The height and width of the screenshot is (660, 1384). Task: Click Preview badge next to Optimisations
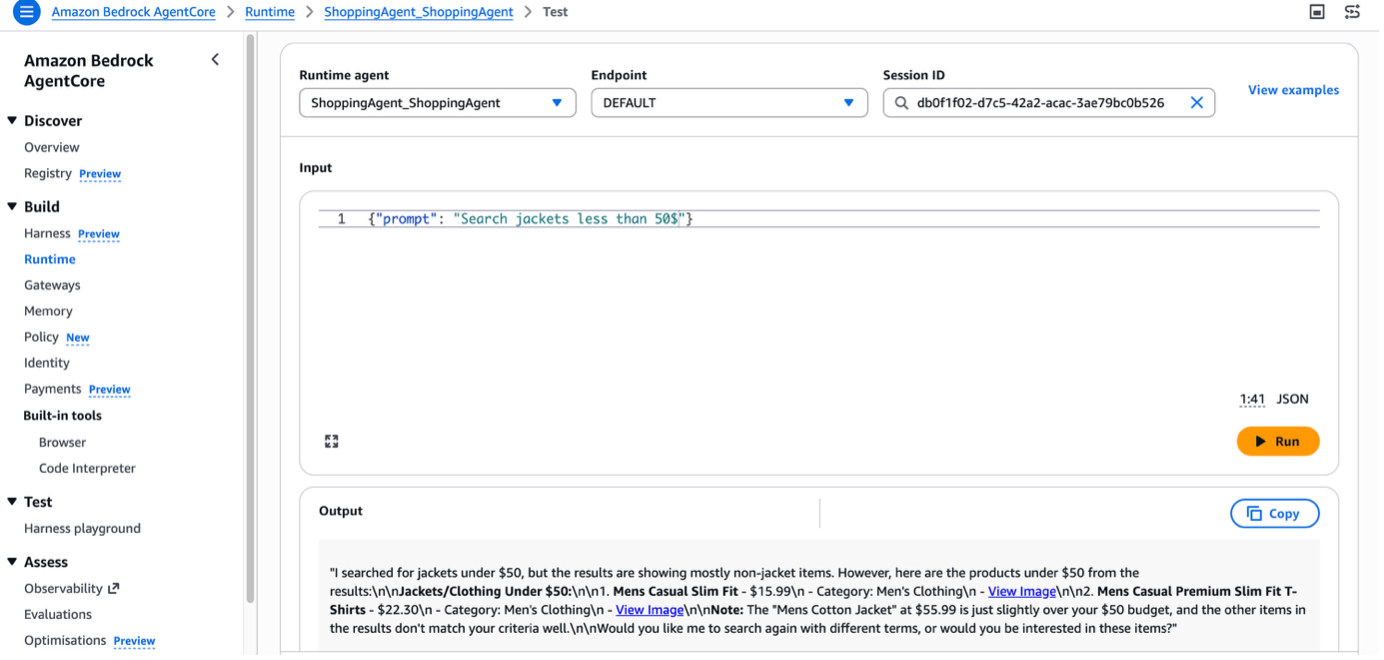coord(134,641)
